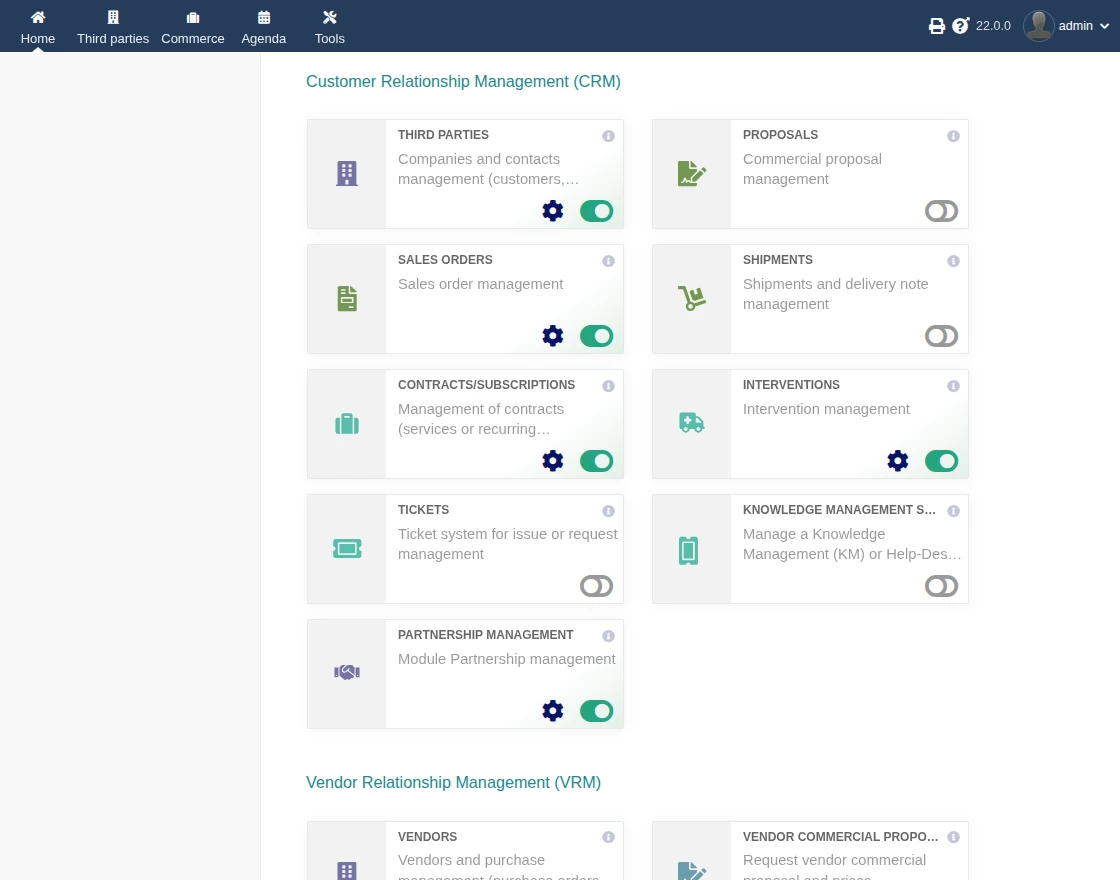1120x880 pixels.
Task: Click the info button on Third Parties module
Action: pyautogui.click(x=608, y=136)
